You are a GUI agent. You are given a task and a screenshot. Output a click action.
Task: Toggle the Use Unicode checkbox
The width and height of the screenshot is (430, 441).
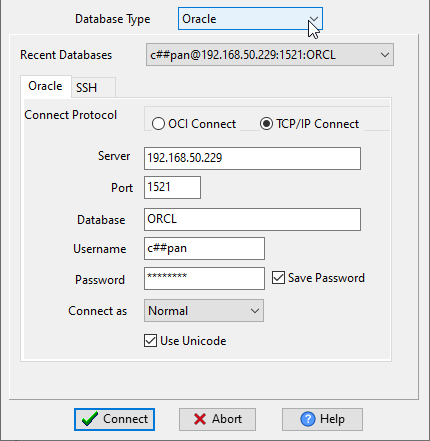tap(150, 341)
